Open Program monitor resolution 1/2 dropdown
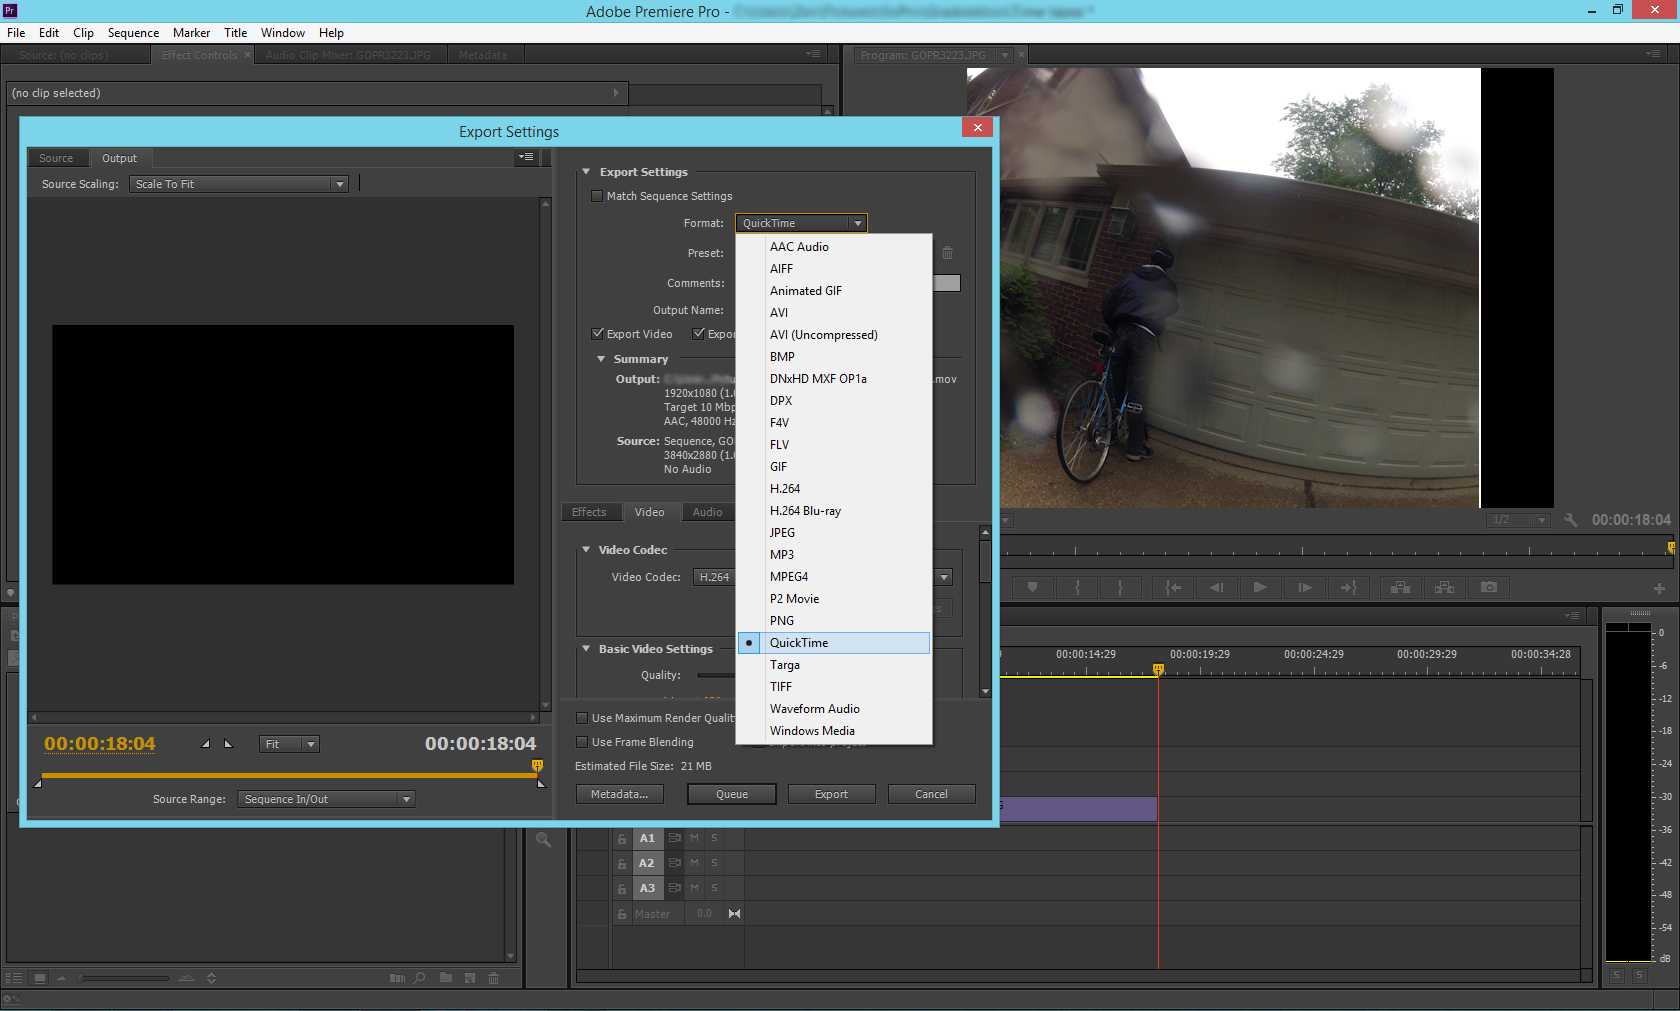 [1519, 520]
